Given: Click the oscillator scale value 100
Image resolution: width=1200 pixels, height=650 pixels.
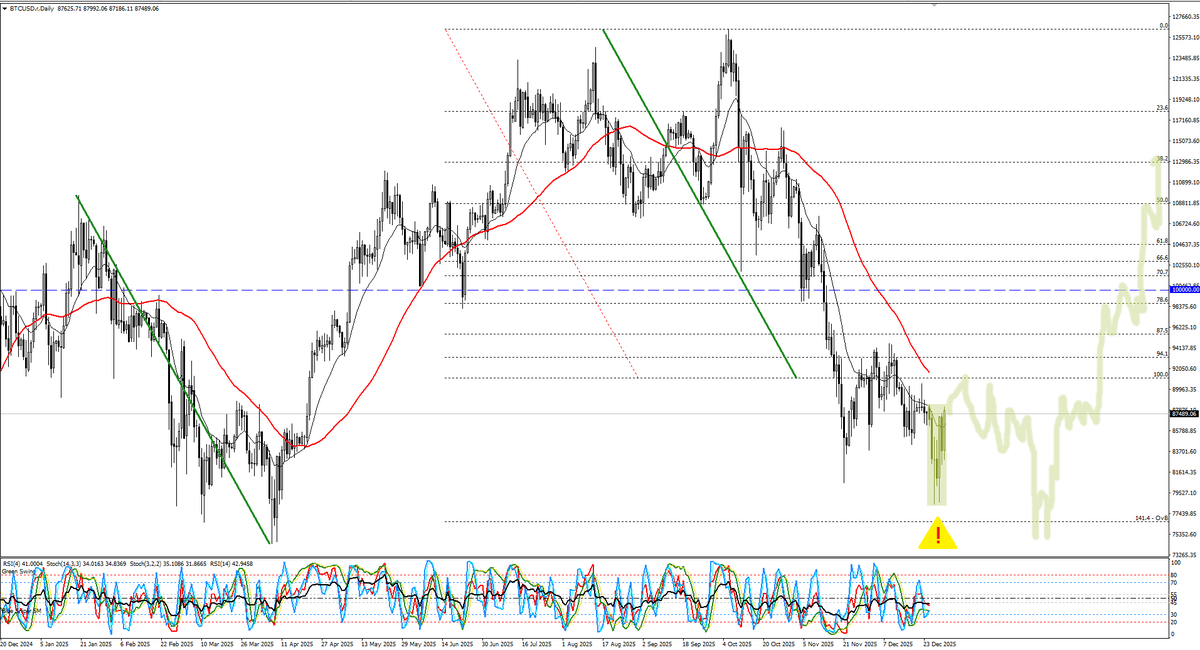Looking at the screenshot, I should (1177, 563).
